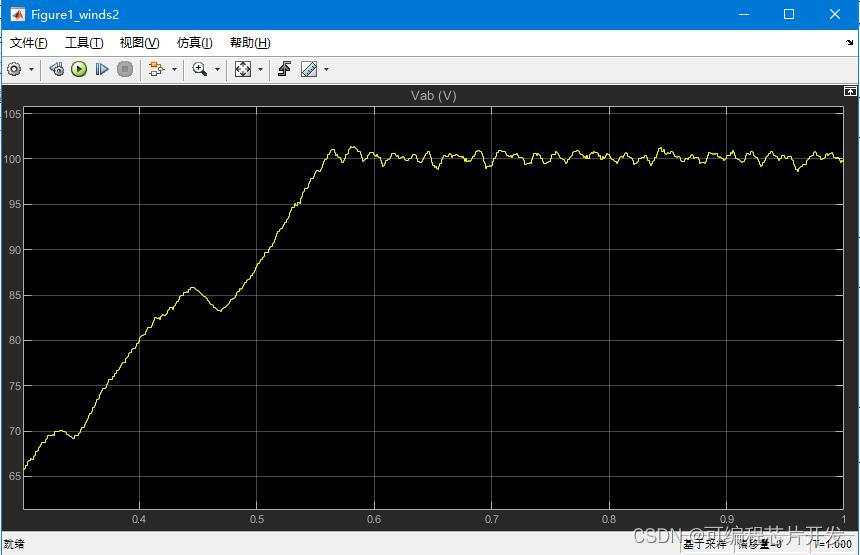Click the x-axis tick label 0.4
The height and width of the screenshot is (555, 860).
pyautogui.click(x=139, y=519)
